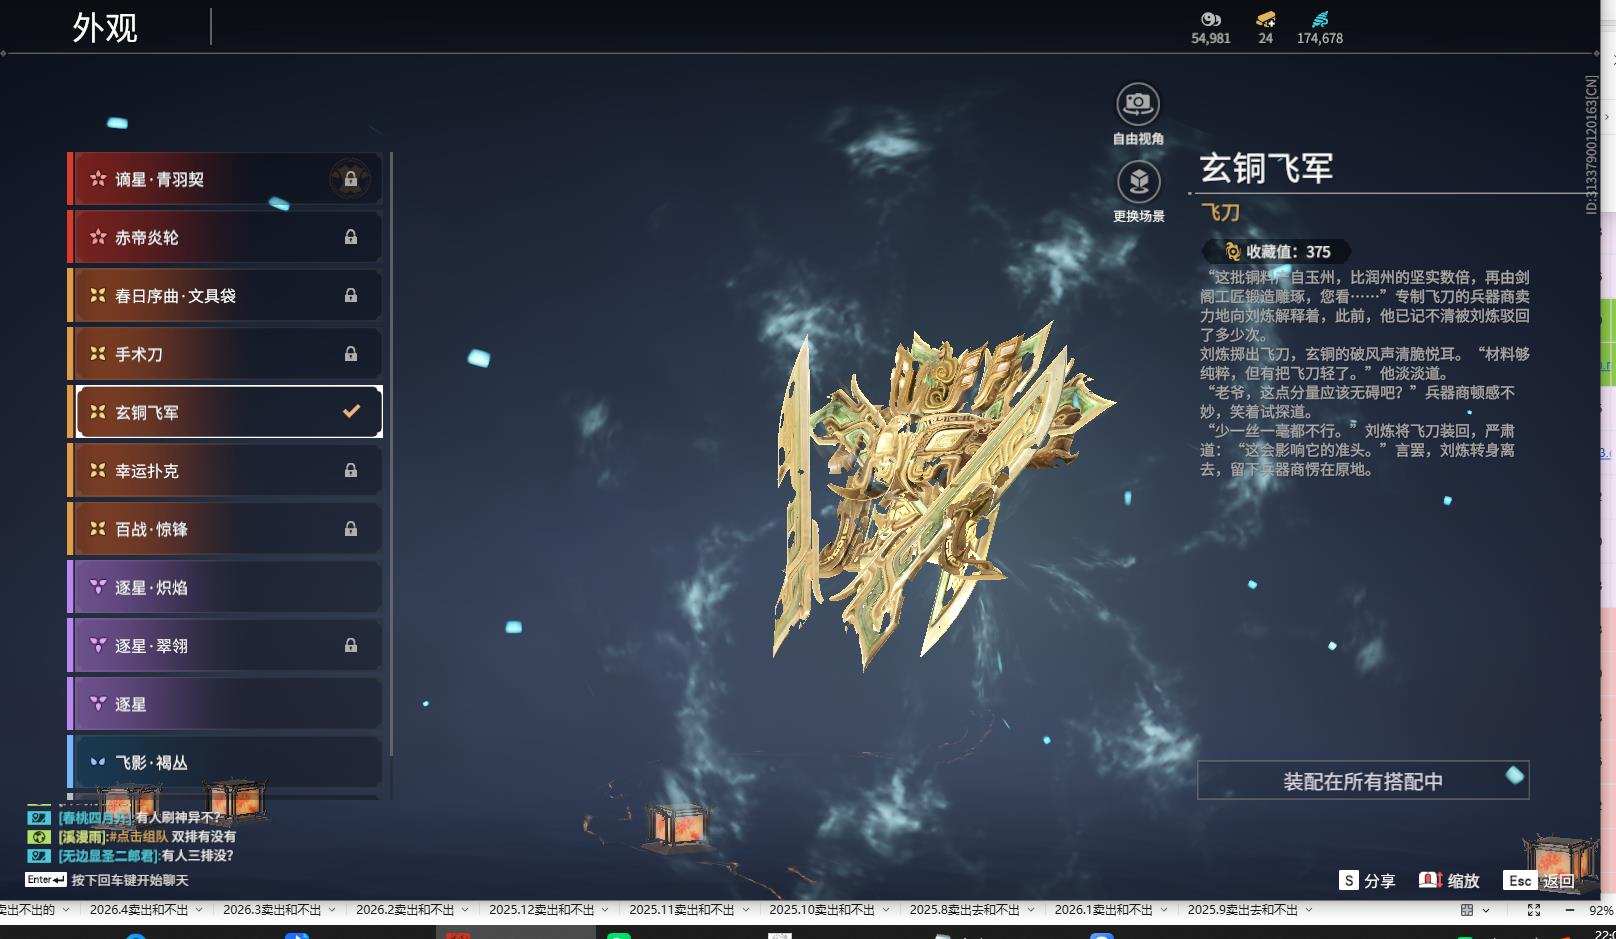Viewport: 1616px width, 939px height.
Task: Click channel icon beside 无边星圣二郎君 message
Action: click(38, 855)
